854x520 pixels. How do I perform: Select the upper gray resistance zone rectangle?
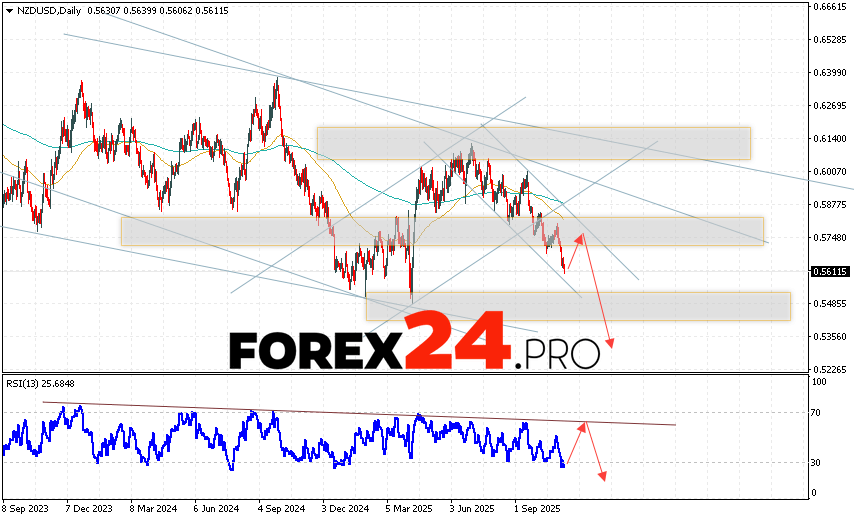click(x=533, y=143)
